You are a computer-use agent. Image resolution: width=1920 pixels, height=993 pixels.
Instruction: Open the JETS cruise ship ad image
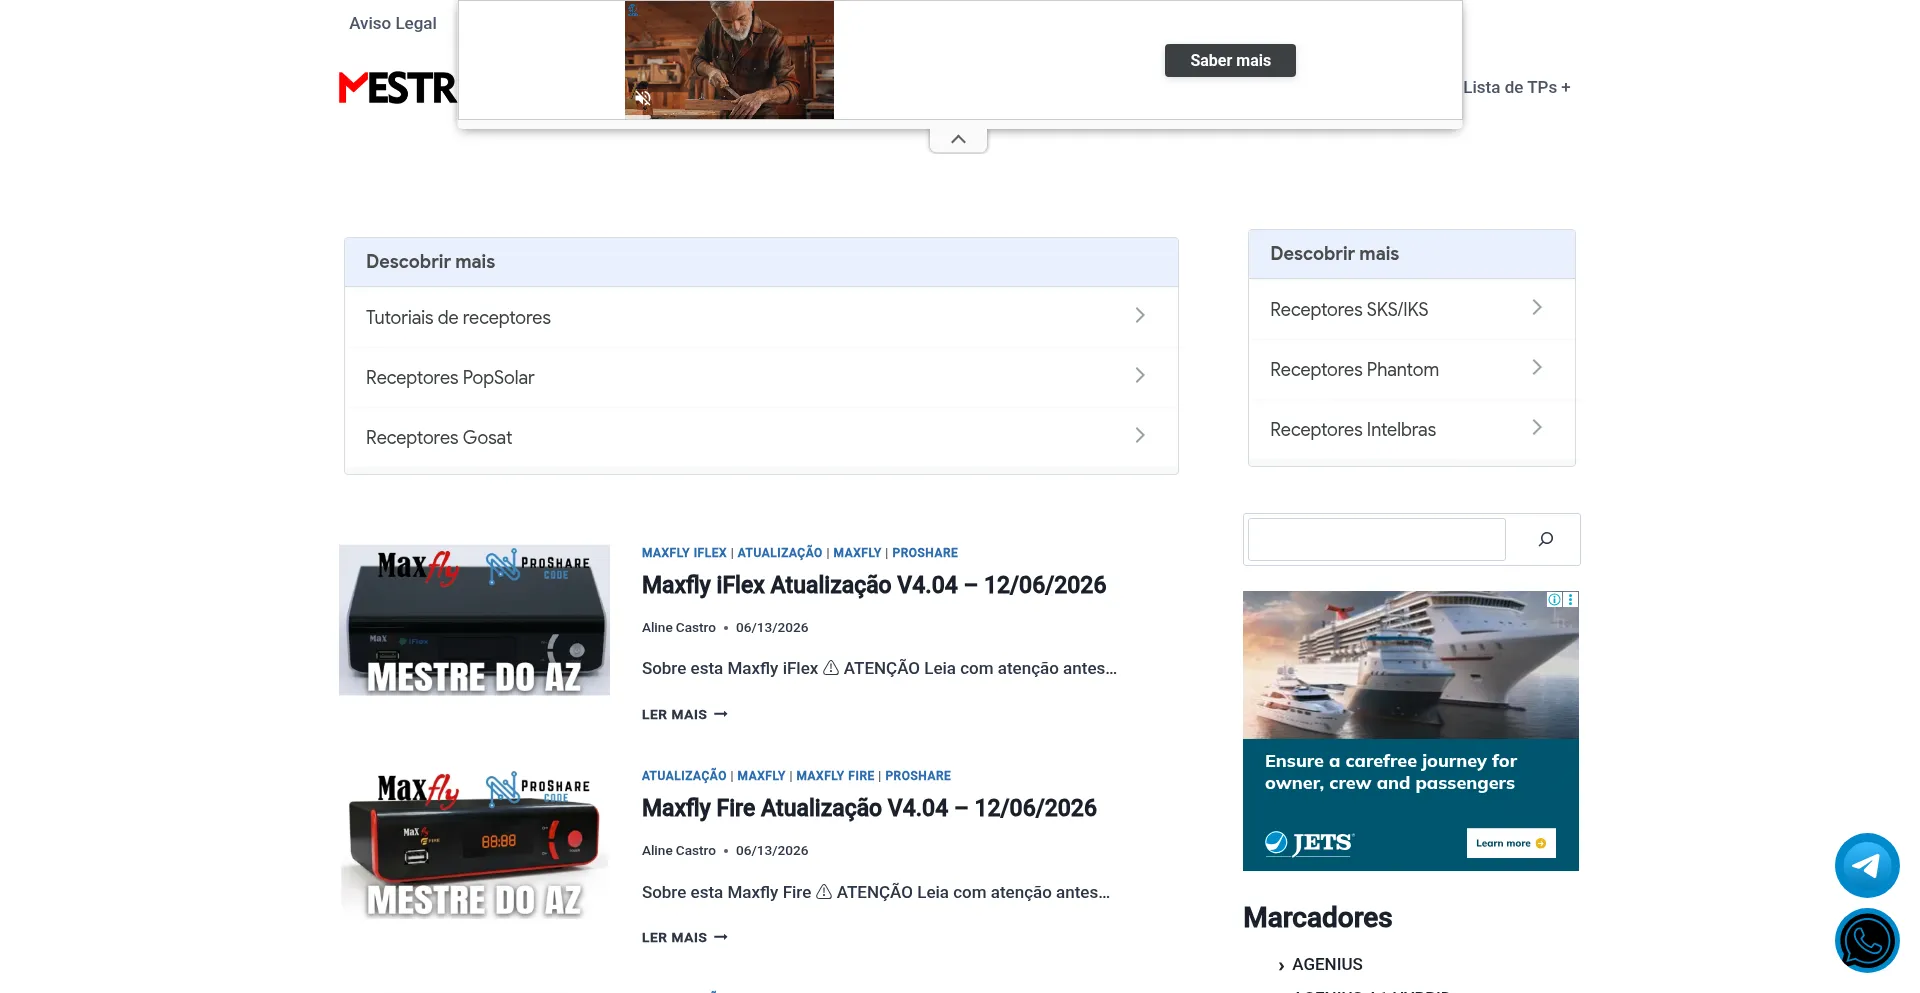(x=1410, y=665)
